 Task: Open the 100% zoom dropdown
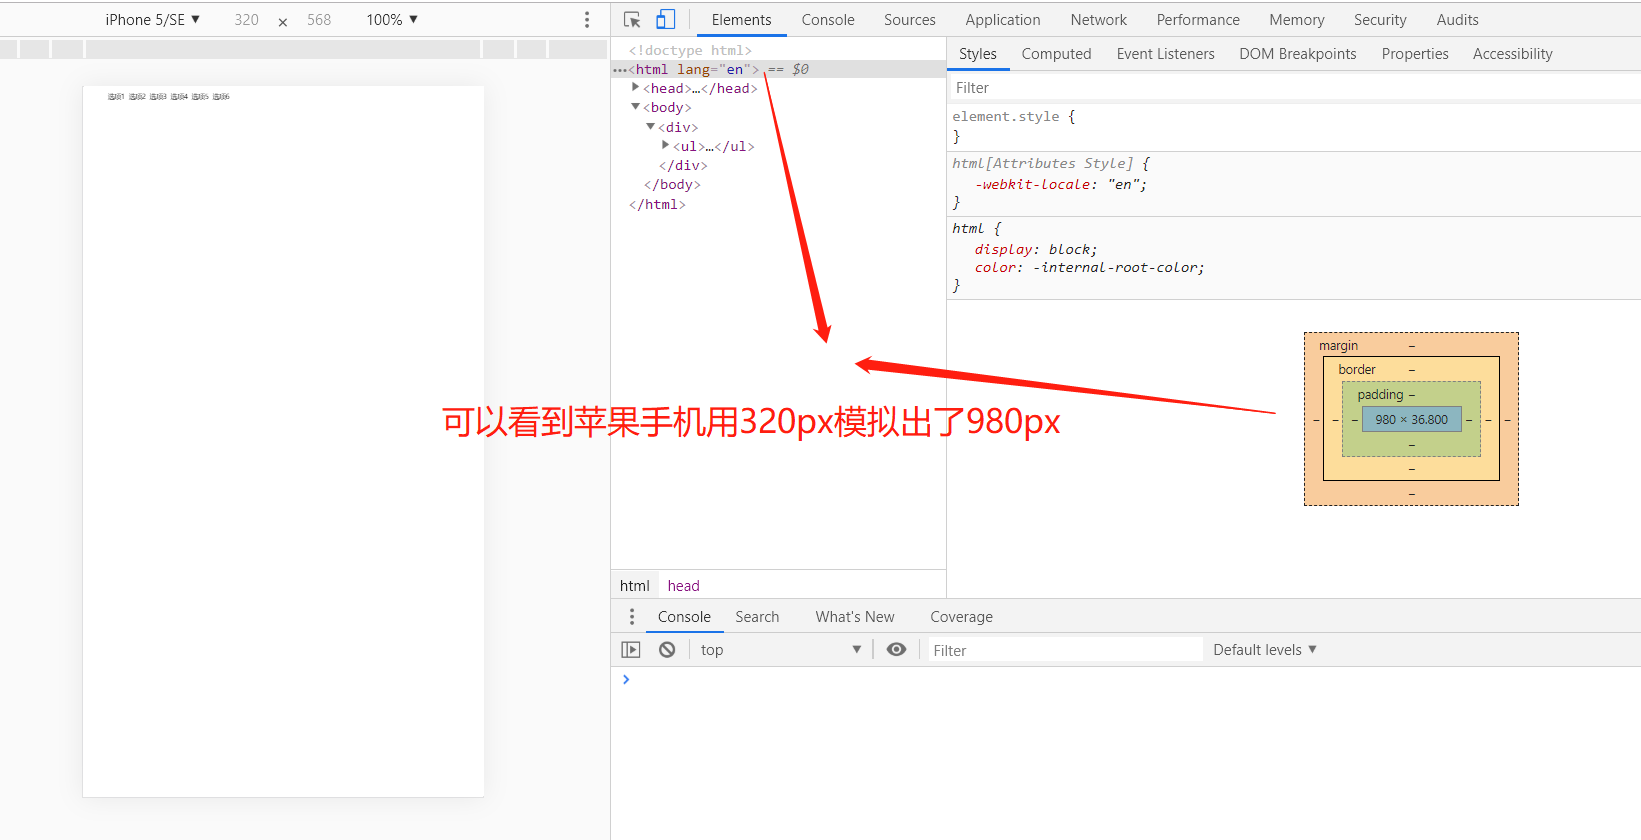coord(392,20)
